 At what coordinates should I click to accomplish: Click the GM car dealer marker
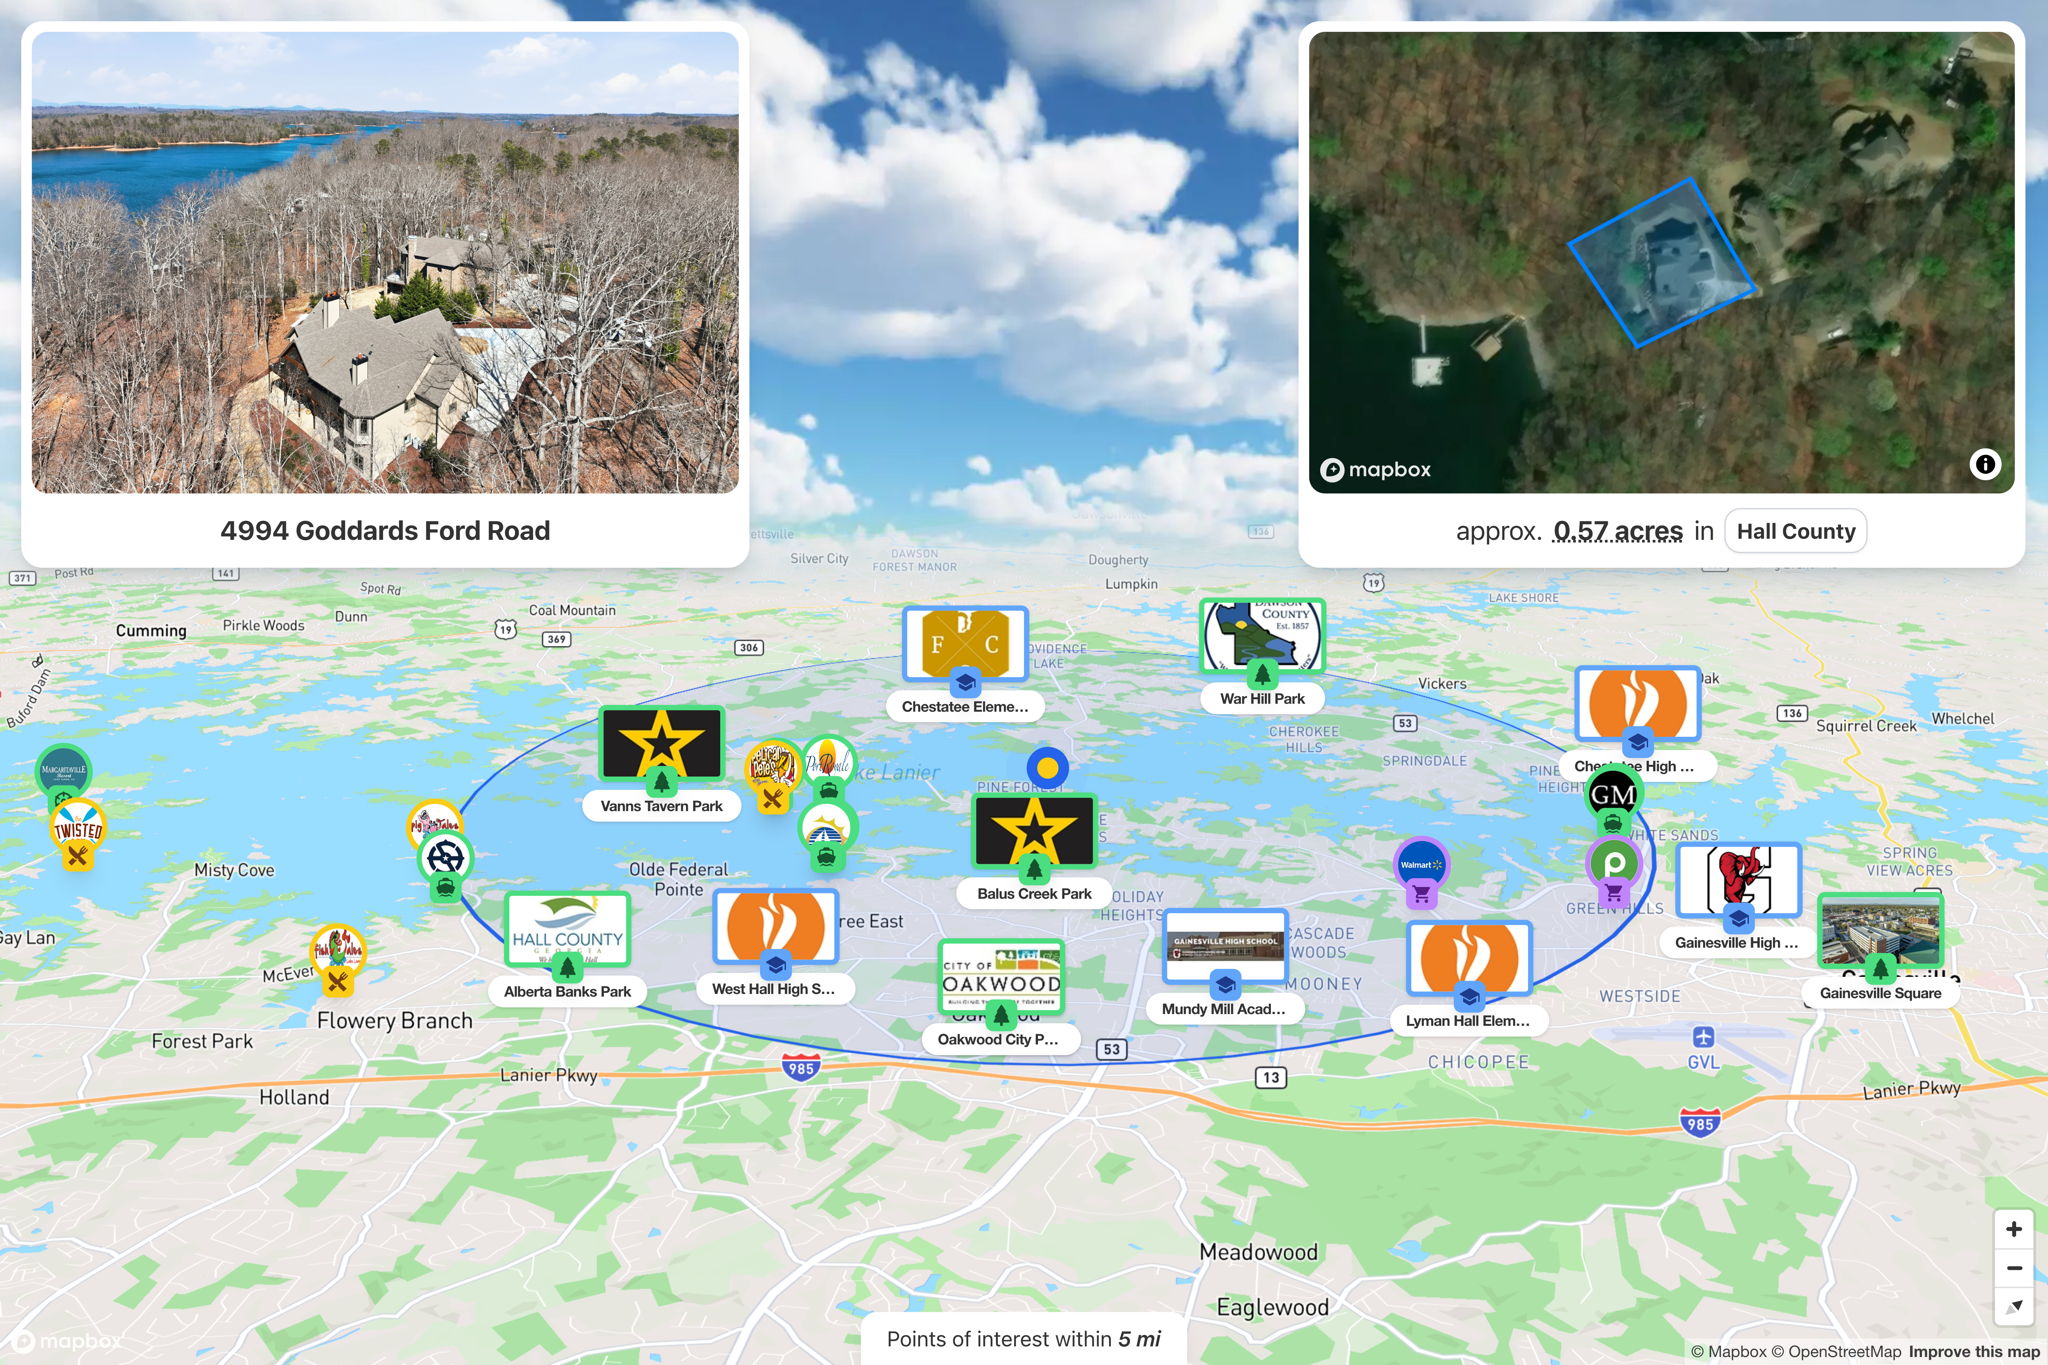(1613, 795)
